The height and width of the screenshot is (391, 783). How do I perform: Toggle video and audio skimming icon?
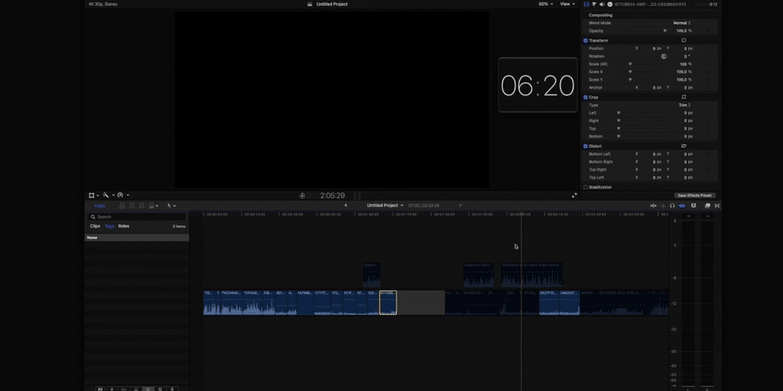click(653, 206)
